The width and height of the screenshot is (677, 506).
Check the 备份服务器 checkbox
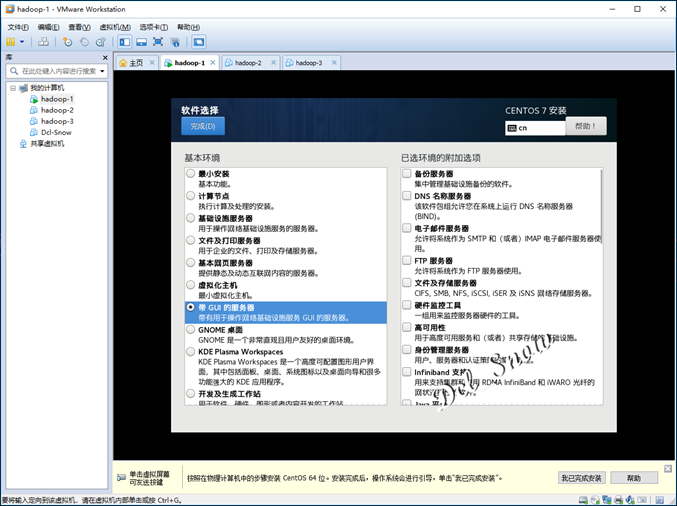point(407,174)
